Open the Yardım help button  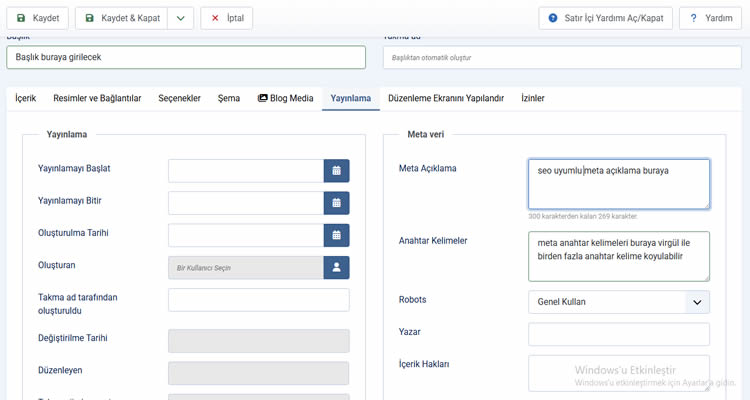point(711,18)
